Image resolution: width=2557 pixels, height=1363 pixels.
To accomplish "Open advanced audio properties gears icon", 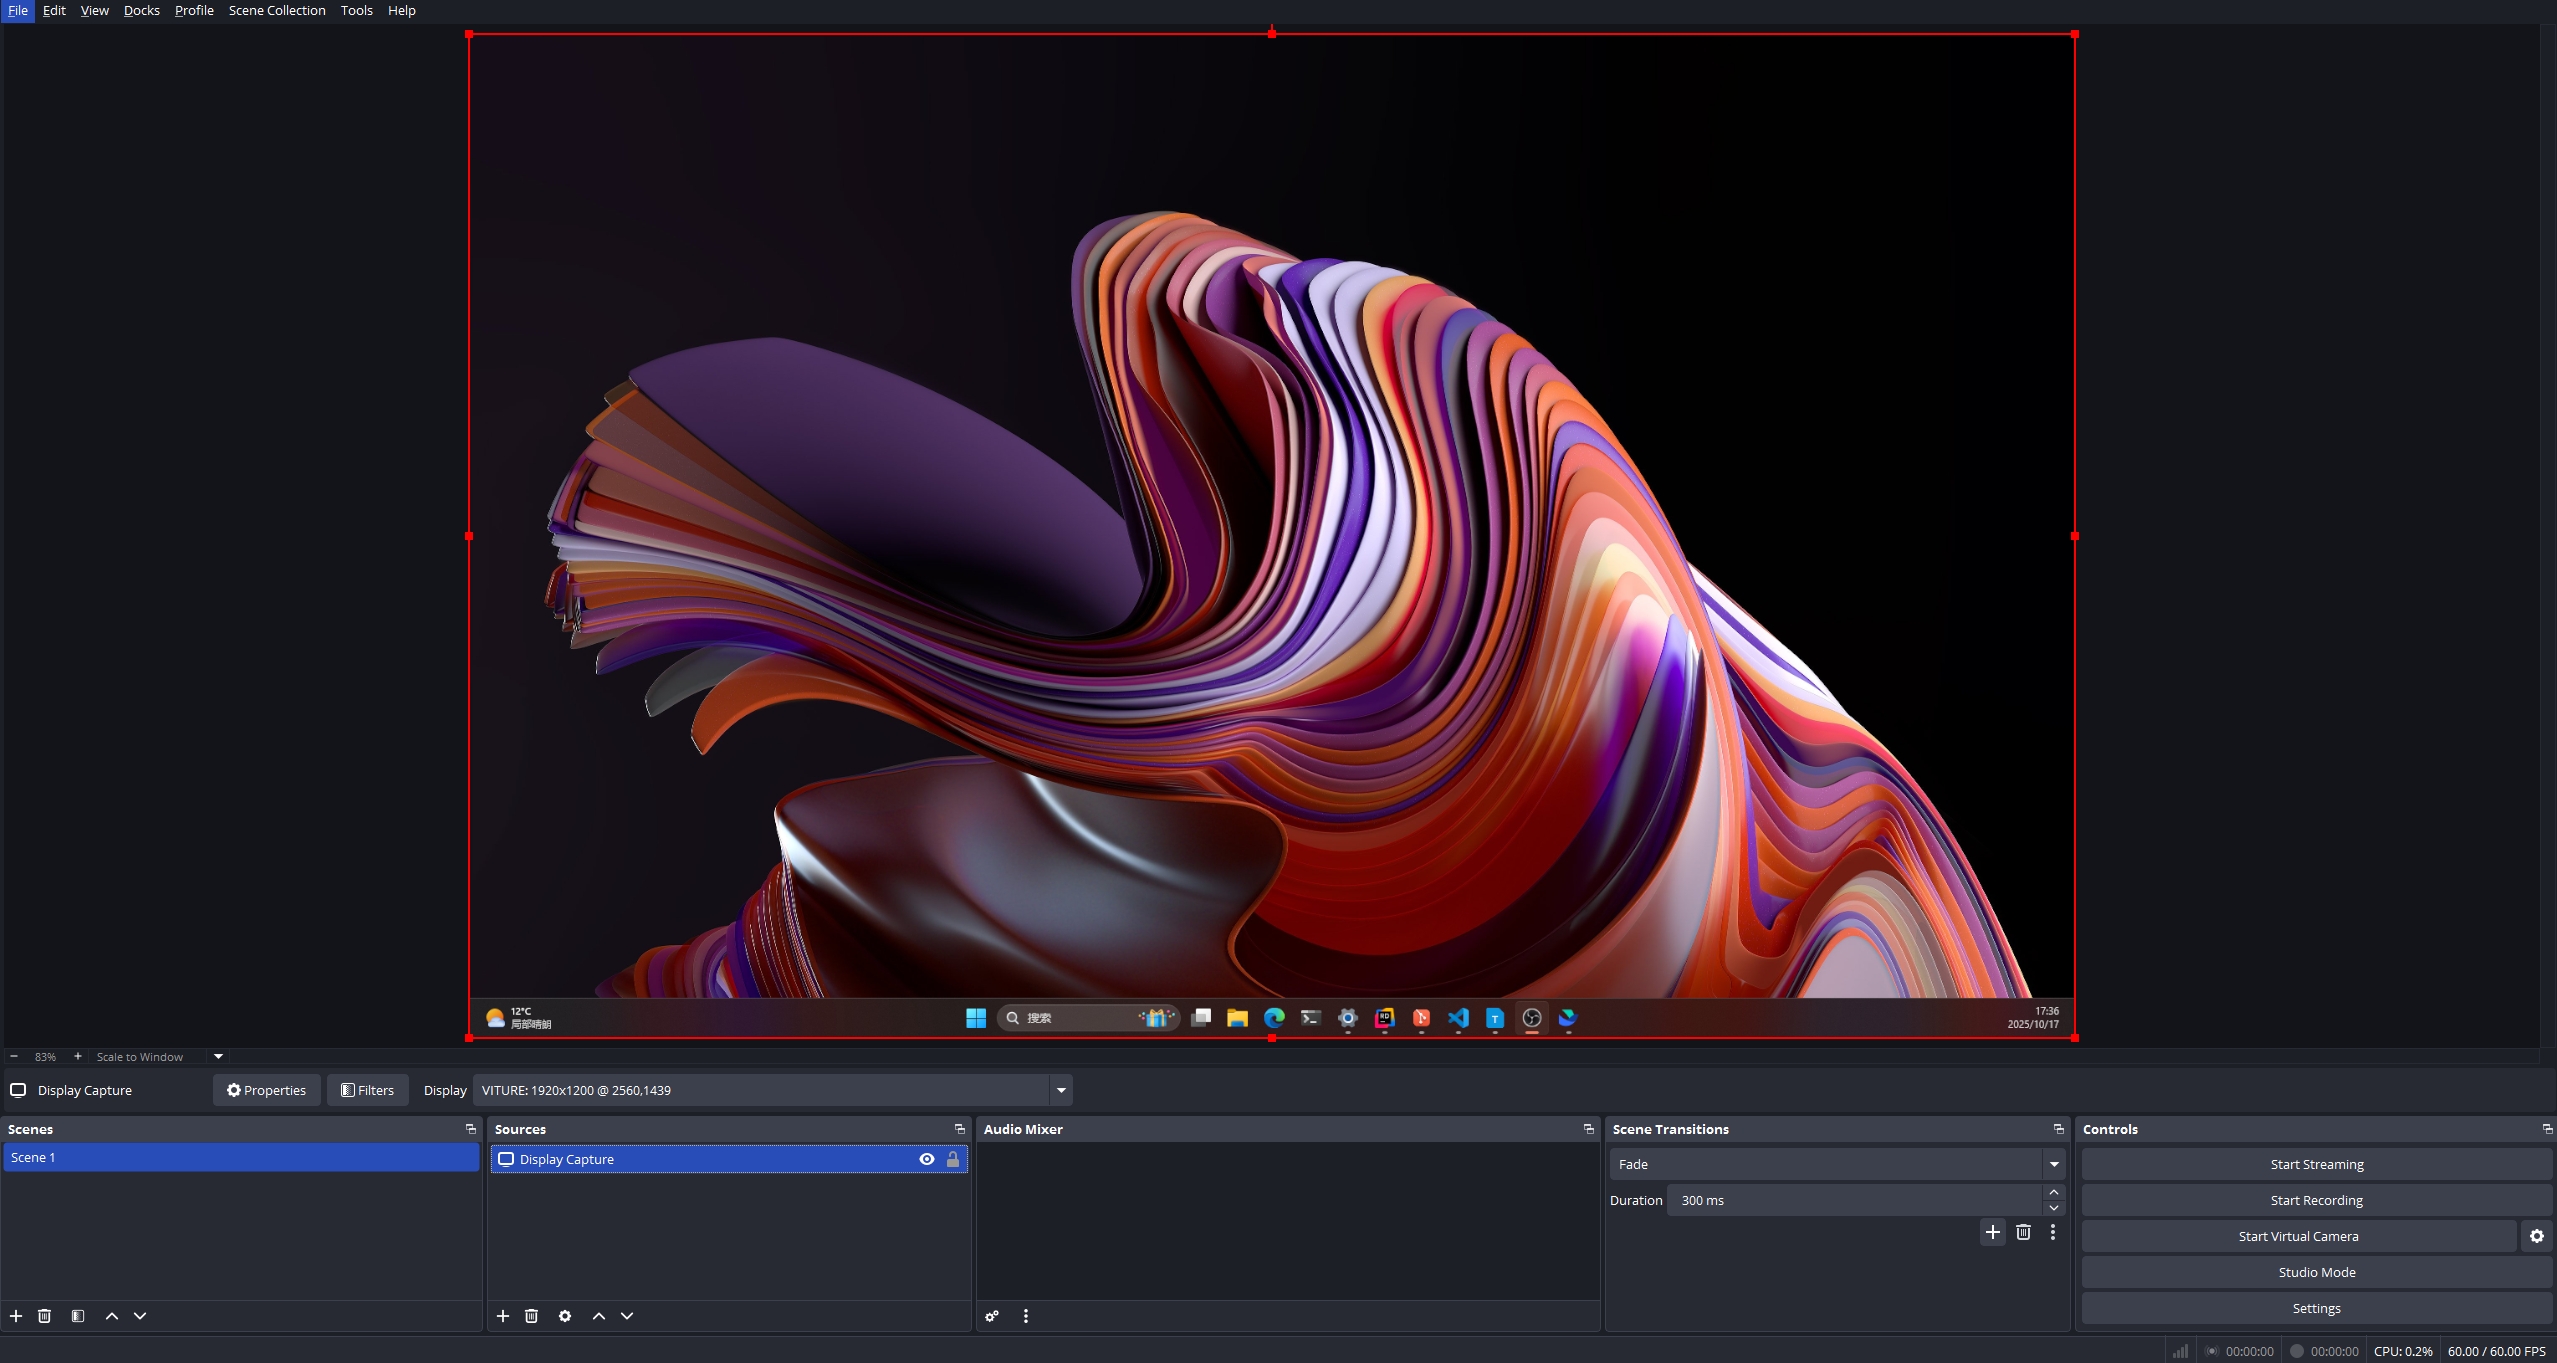I will [x=992, y=1316].
